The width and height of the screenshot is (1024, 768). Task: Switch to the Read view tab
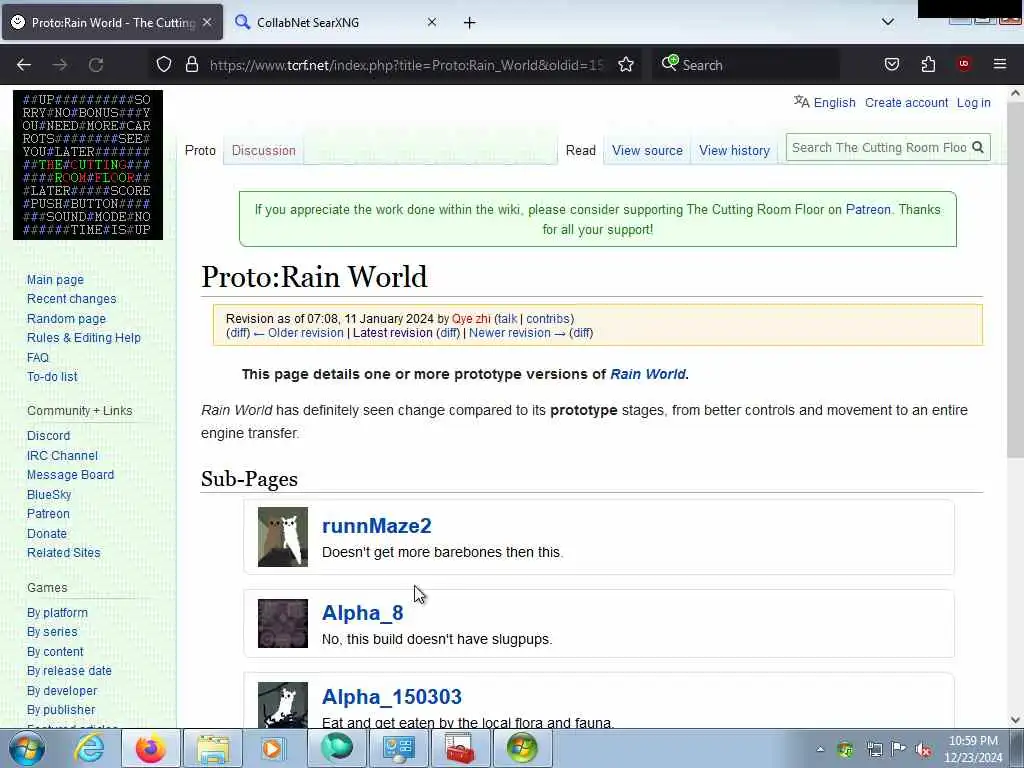[x=581, y=150]
